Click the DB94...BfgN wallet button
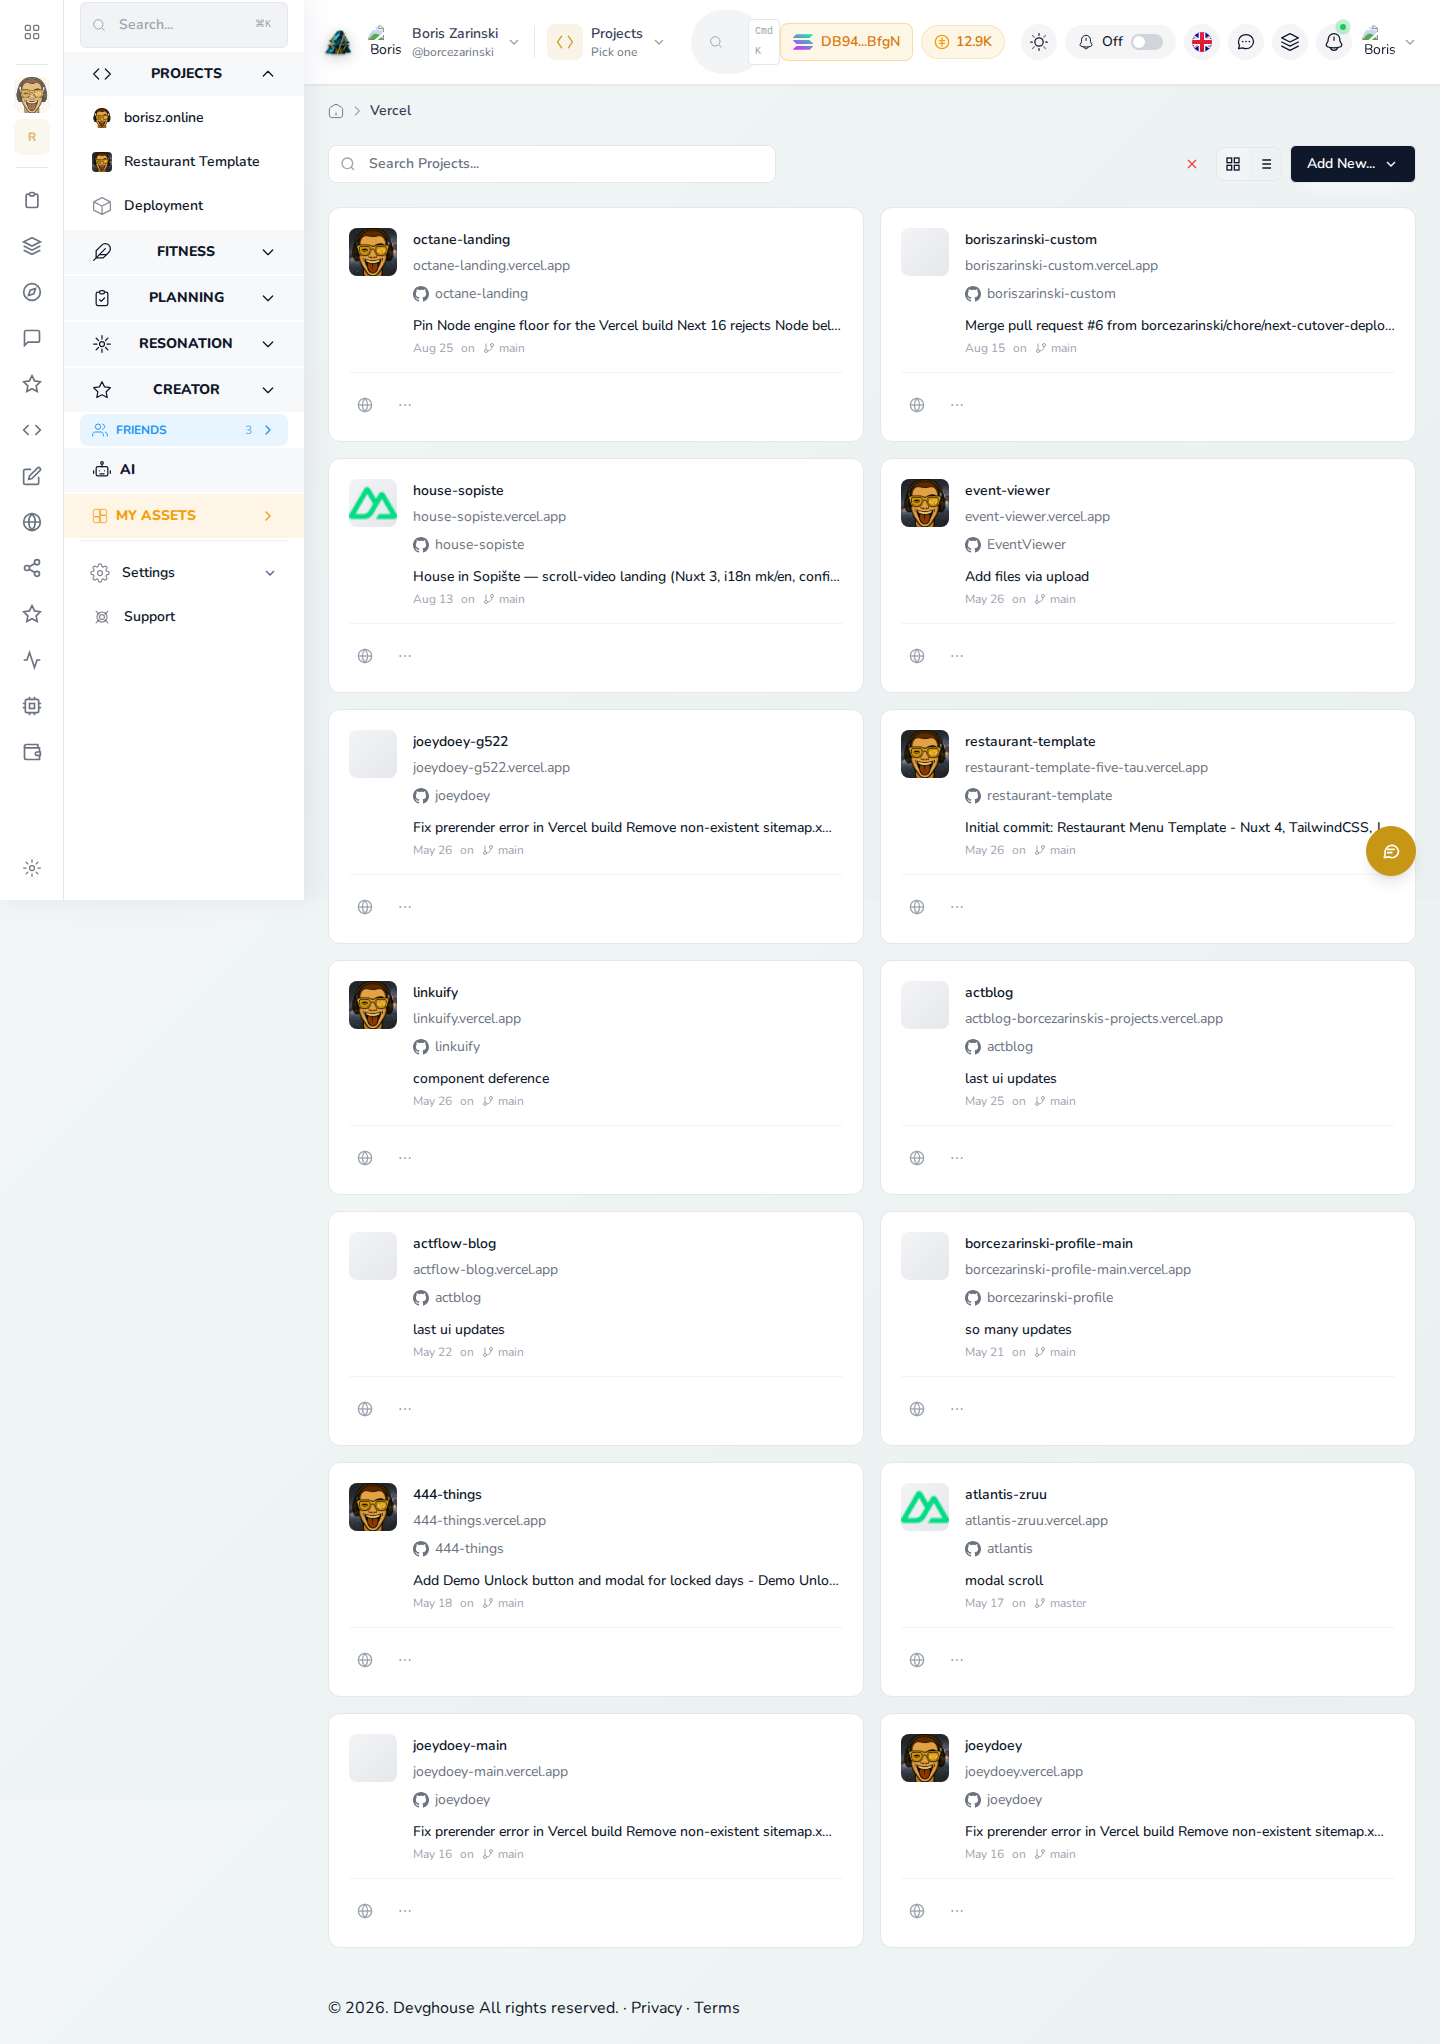The width and height of the screenshot is (1440, 2044). coord(846,42)
